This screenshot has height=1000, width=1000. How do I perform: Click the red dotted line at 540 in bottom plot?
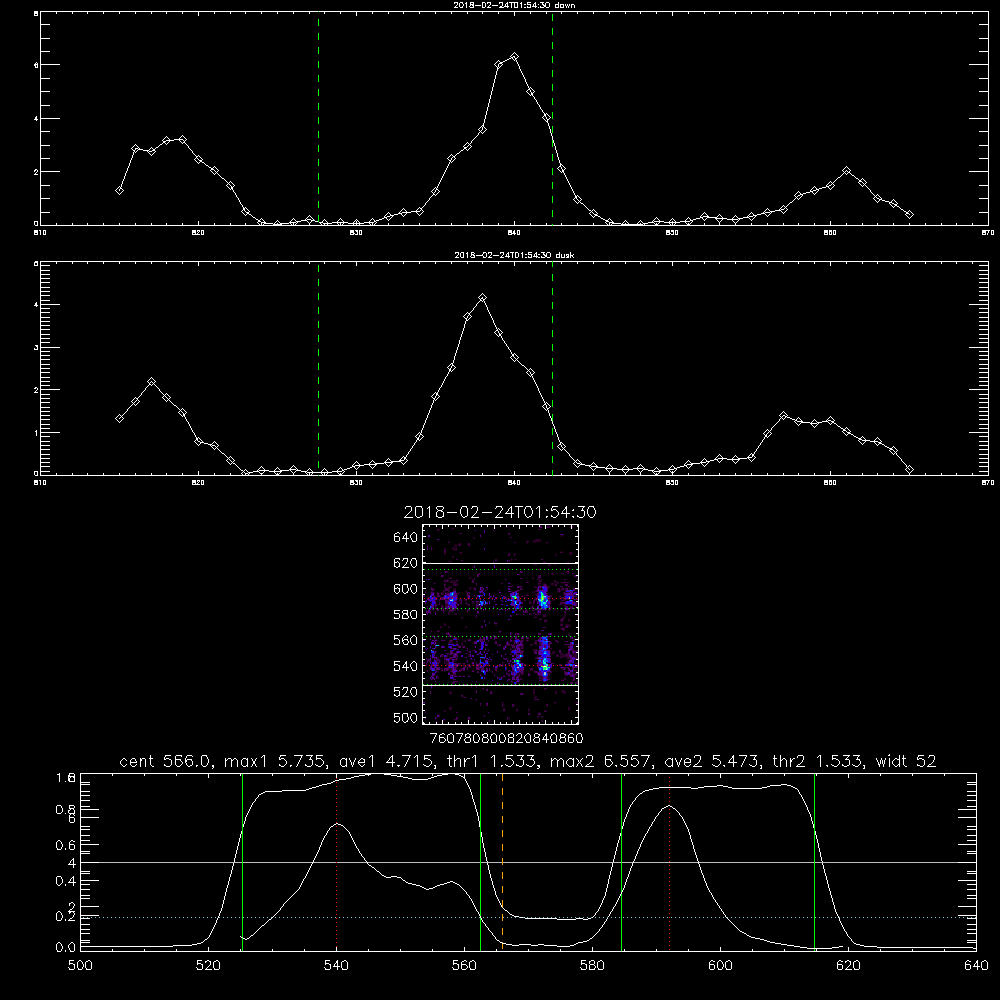tap(336, 861)
